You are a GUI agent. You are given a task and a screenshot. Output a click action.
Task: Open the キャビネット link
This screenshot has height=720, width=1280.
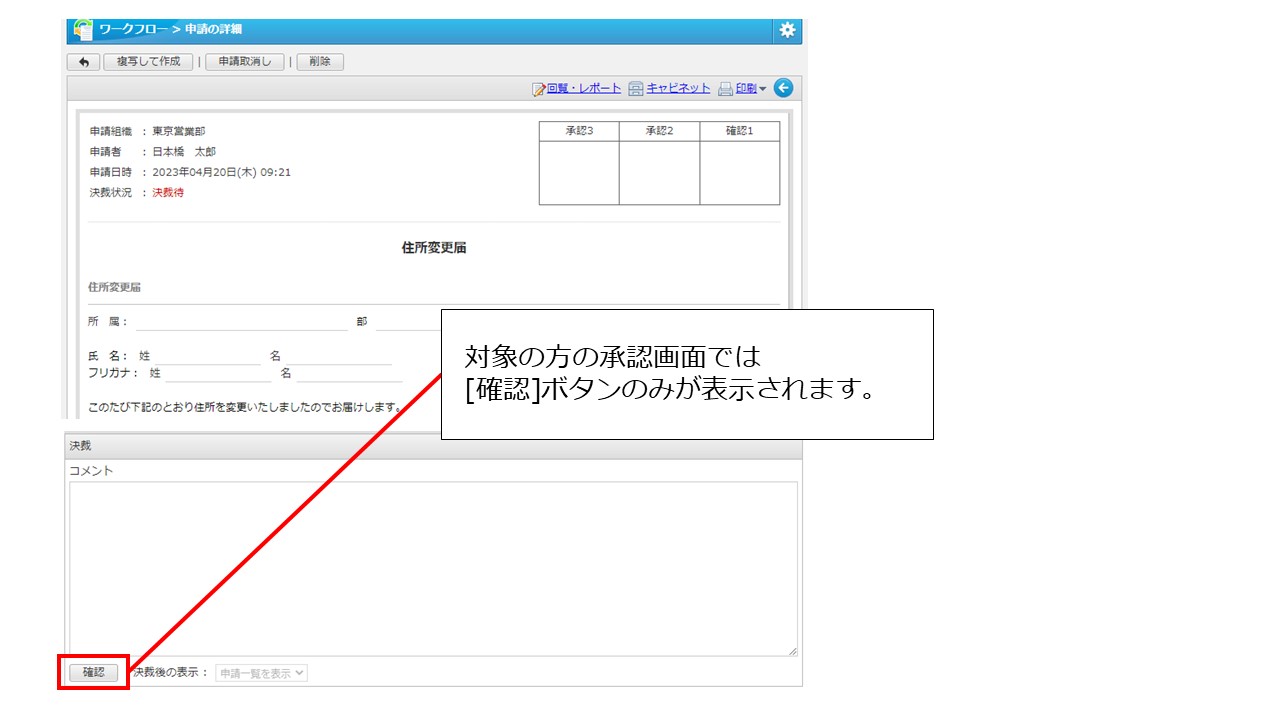678,89
